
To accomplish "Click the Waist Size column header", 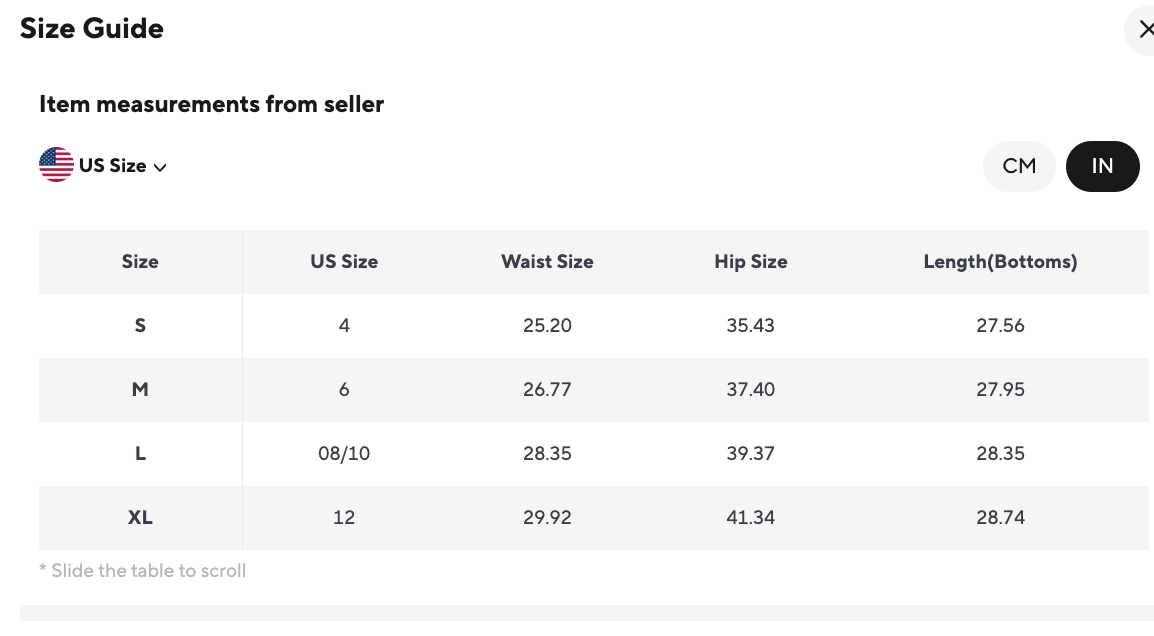I will click(547, 262).
